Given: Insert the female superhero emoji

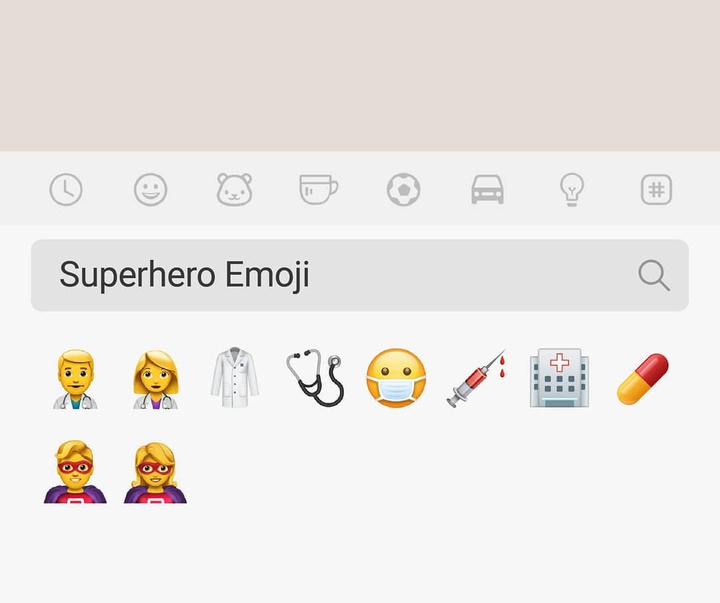Looking at the screenshot, I should click(x=155, y=473).
